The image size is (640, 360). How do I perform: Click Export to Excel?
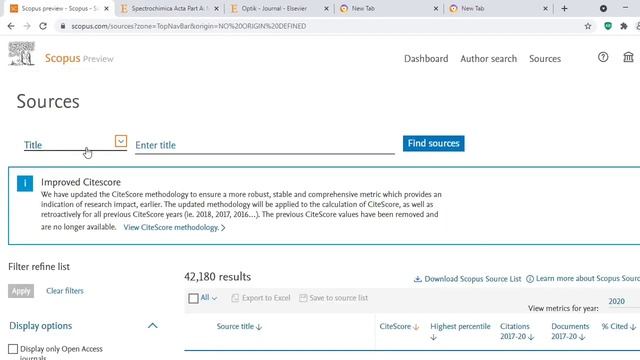point(261,298)
